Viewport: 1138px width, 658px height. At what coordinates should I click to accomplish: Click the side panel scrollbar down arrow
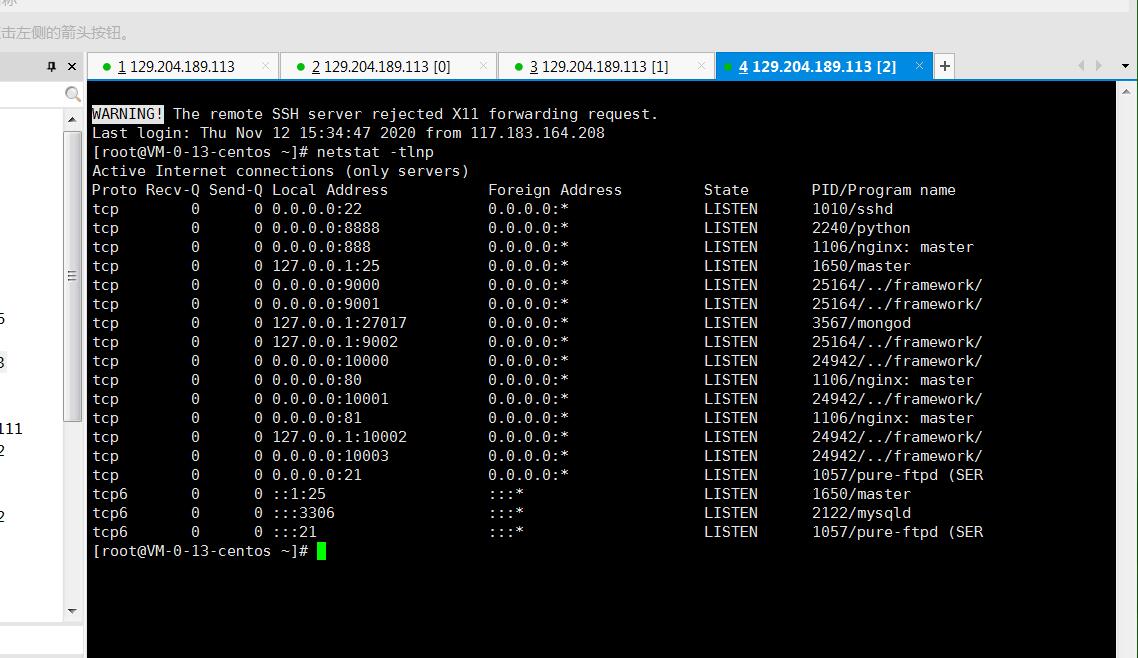click(x=72, y=611)
